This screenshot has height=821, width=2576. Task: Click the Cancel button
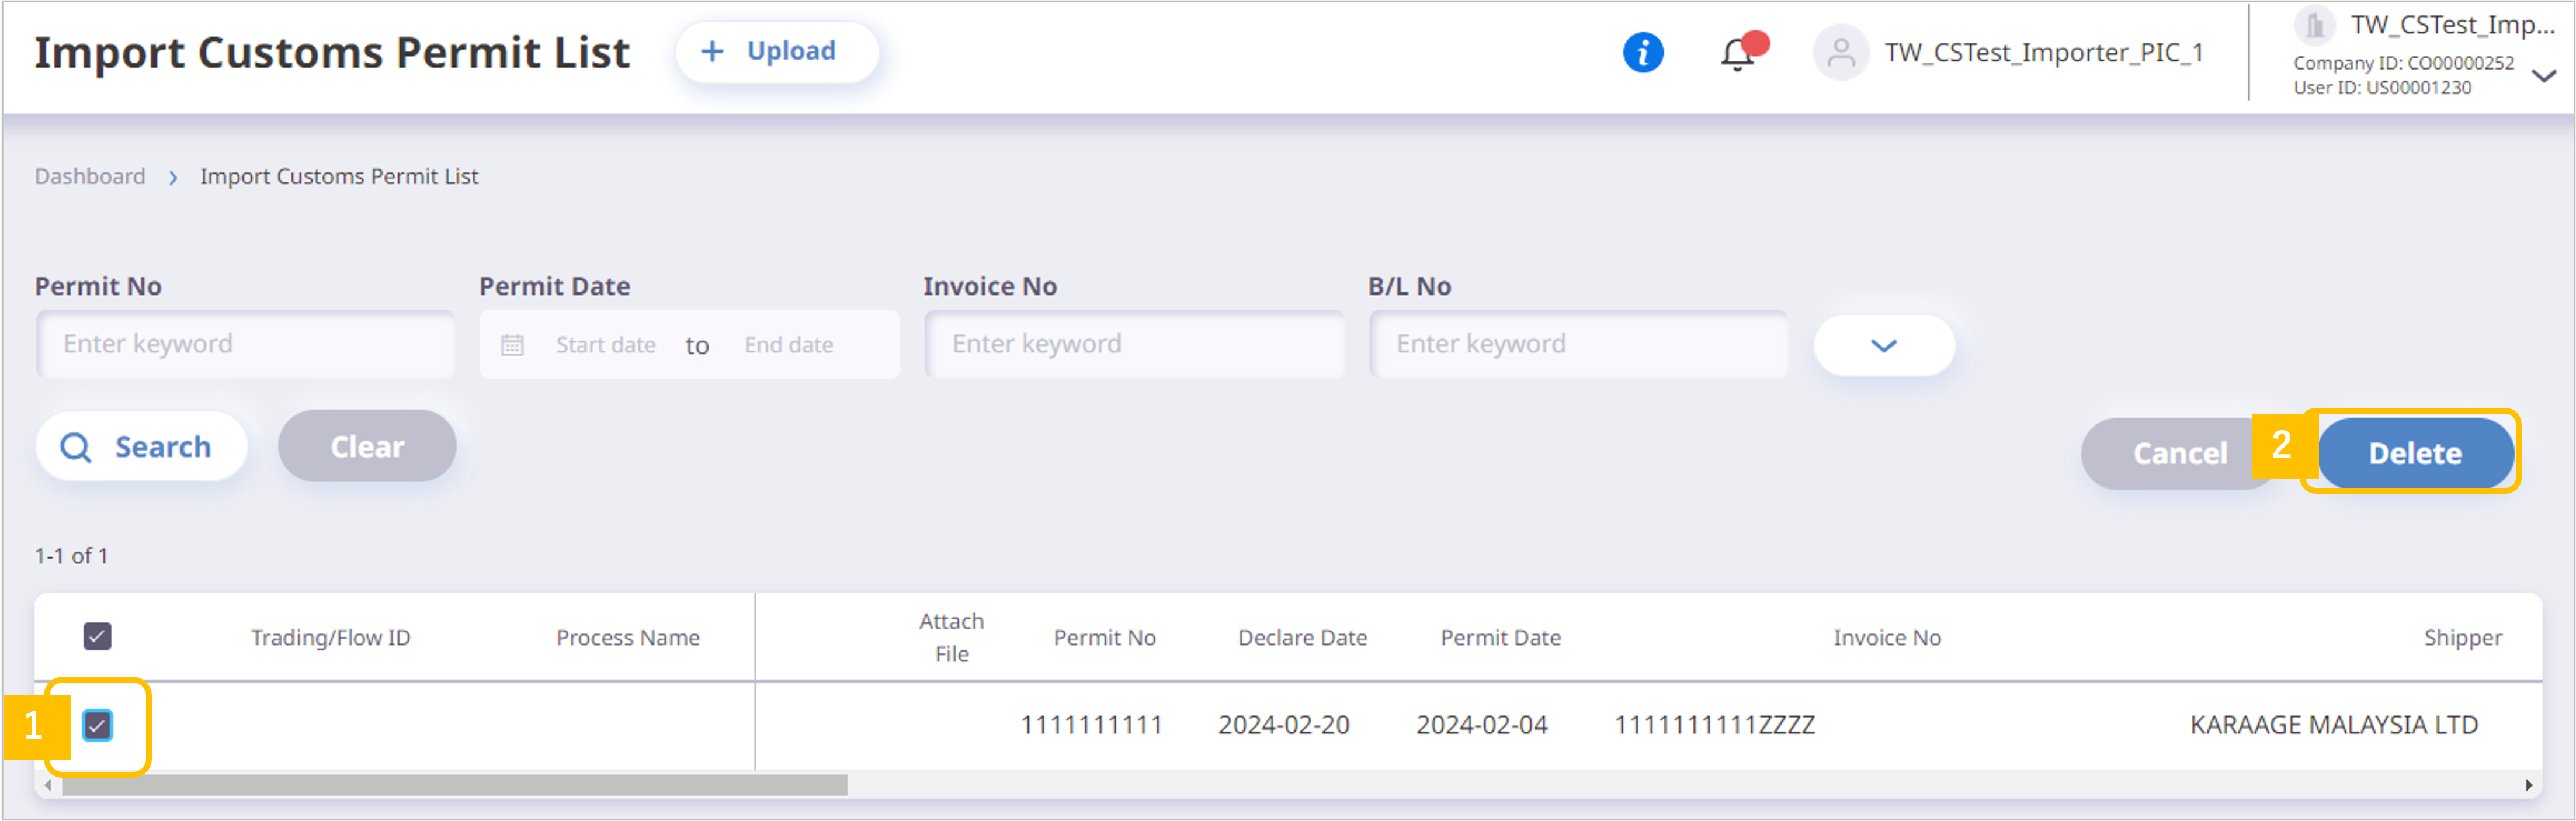point(2179,453)
